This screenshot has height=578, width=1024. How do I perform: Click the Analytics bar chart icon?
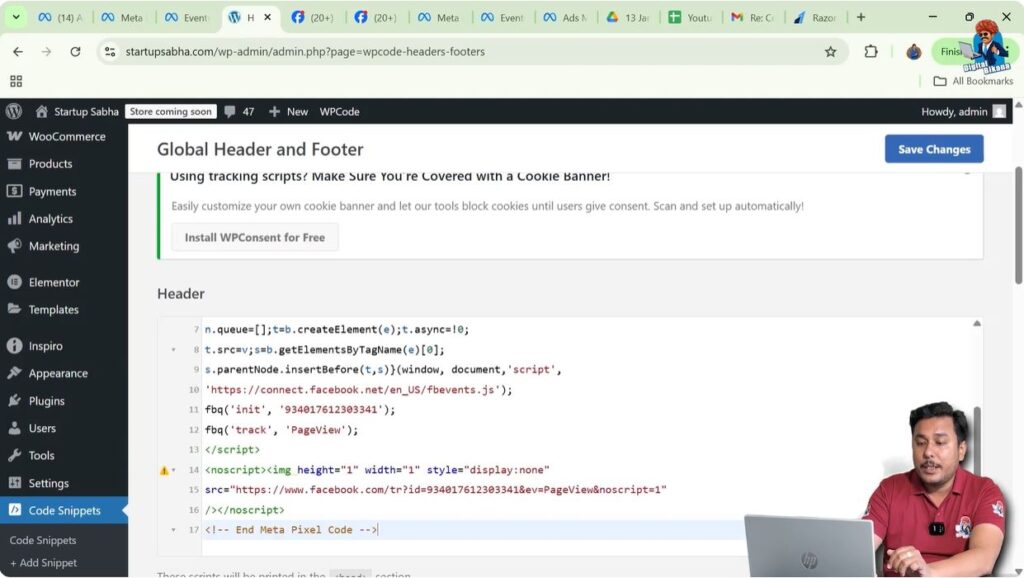pos(14,219)
